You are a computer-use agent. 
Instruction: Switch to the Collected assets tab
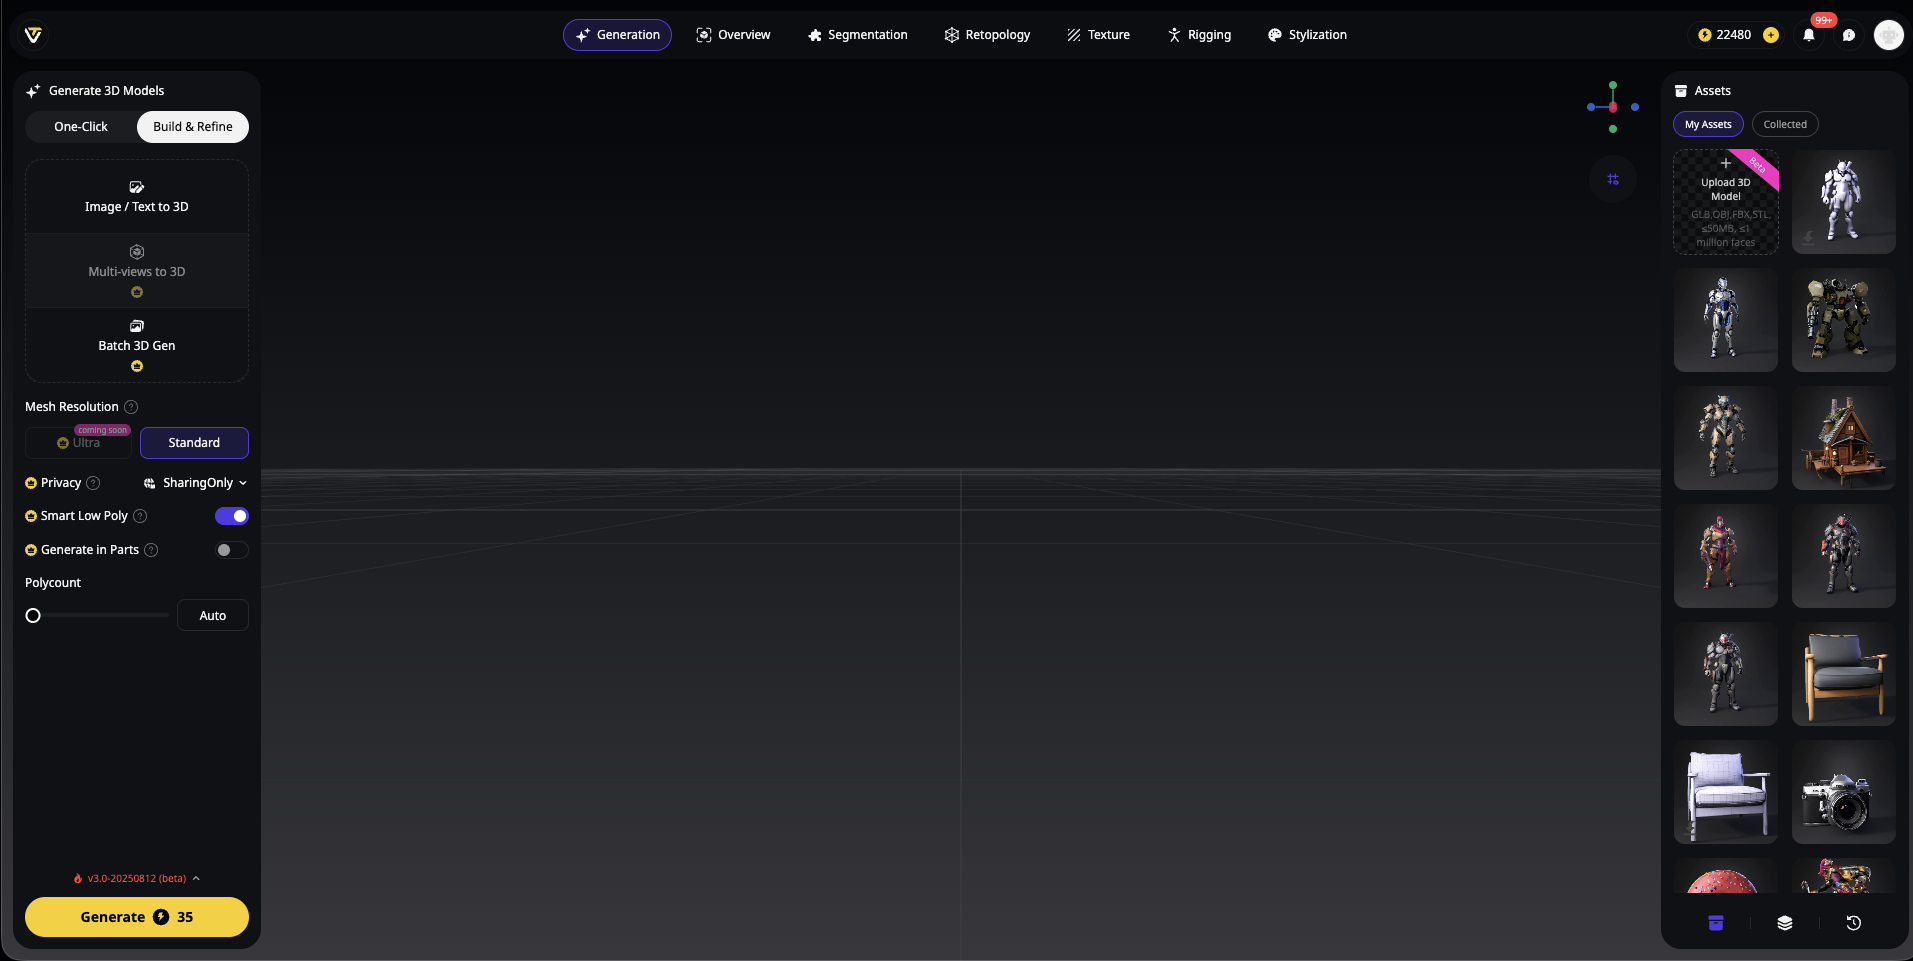1784,124
